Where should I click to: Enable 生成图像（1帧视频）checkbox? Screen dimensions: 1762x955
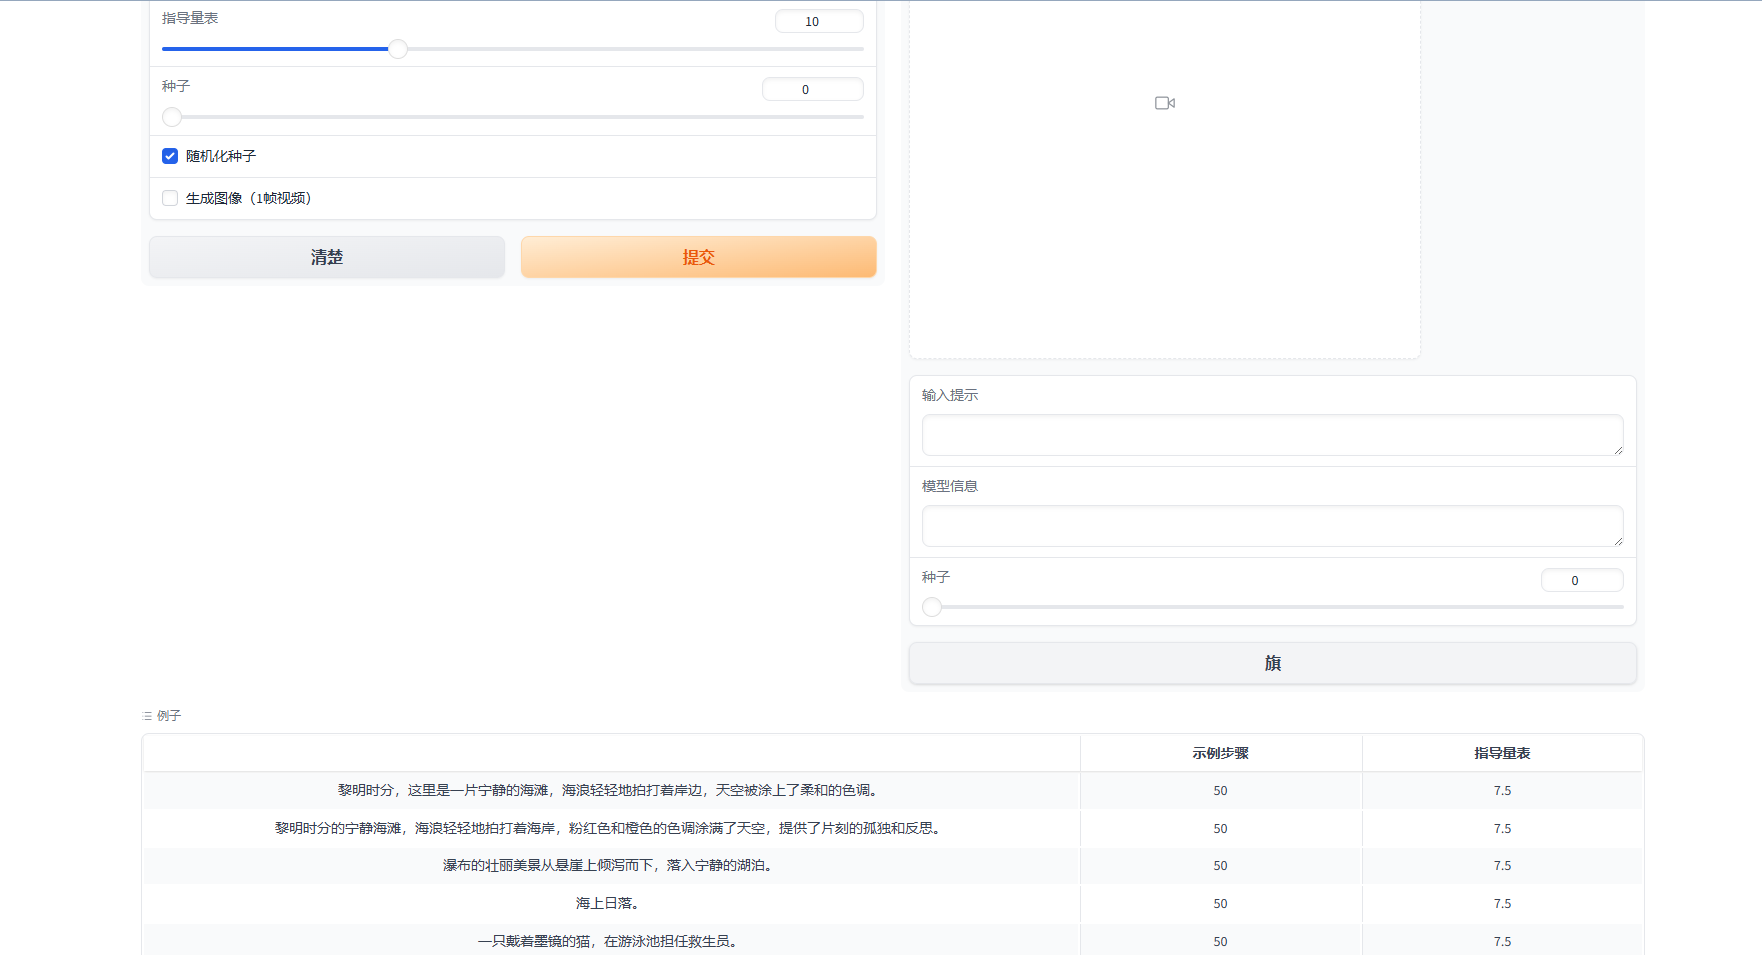170,198
